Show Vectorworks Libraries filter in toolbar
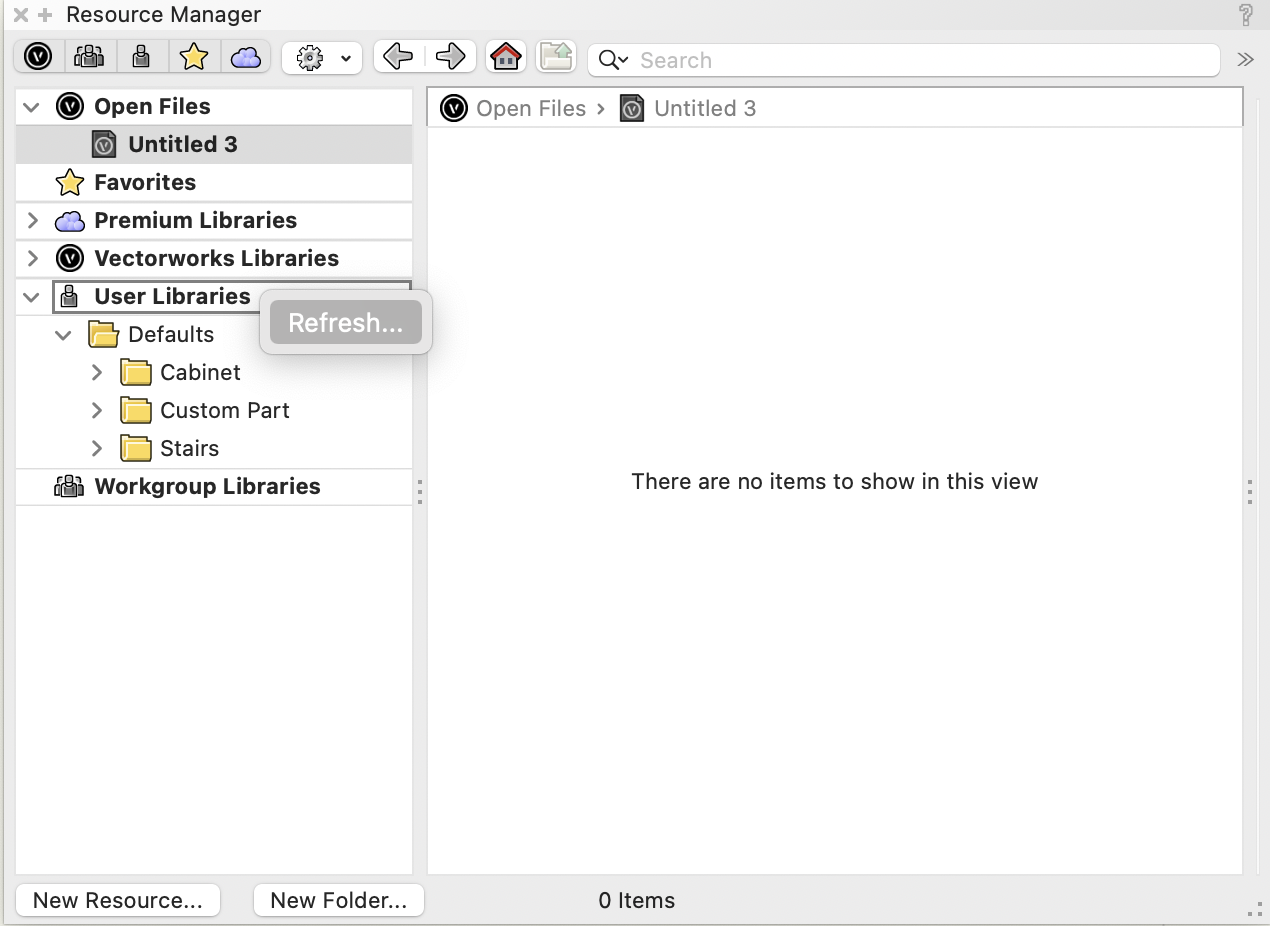The image size is (1270, 926). click(38, 57)
